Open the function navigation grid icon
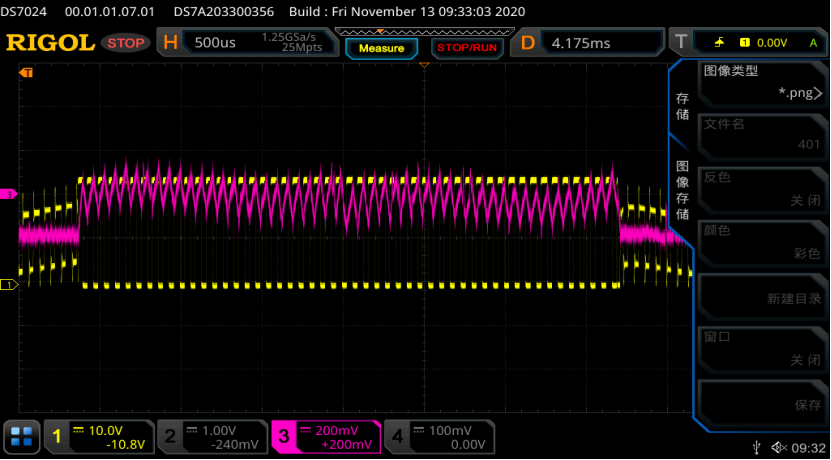 point(22,437)
